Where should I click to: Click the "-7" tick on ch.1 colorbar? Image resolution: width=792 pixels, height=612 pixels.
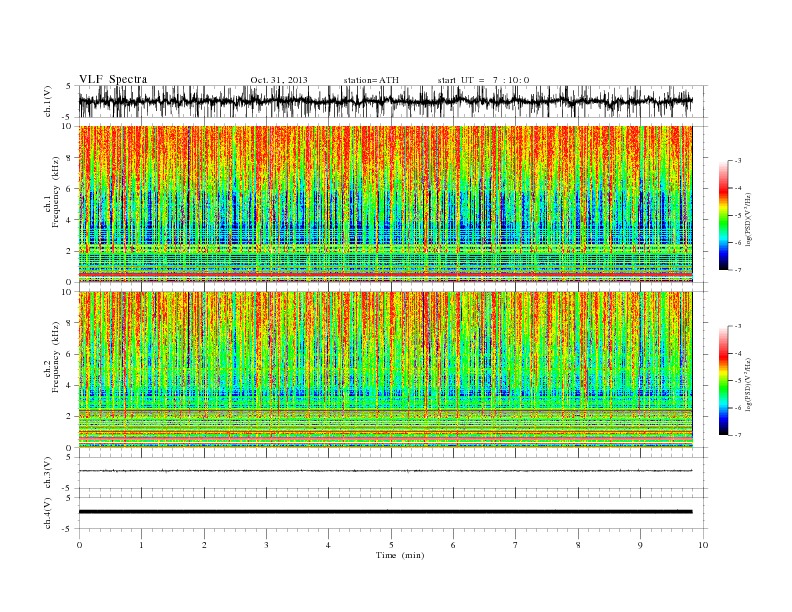[x=738, y=270]
